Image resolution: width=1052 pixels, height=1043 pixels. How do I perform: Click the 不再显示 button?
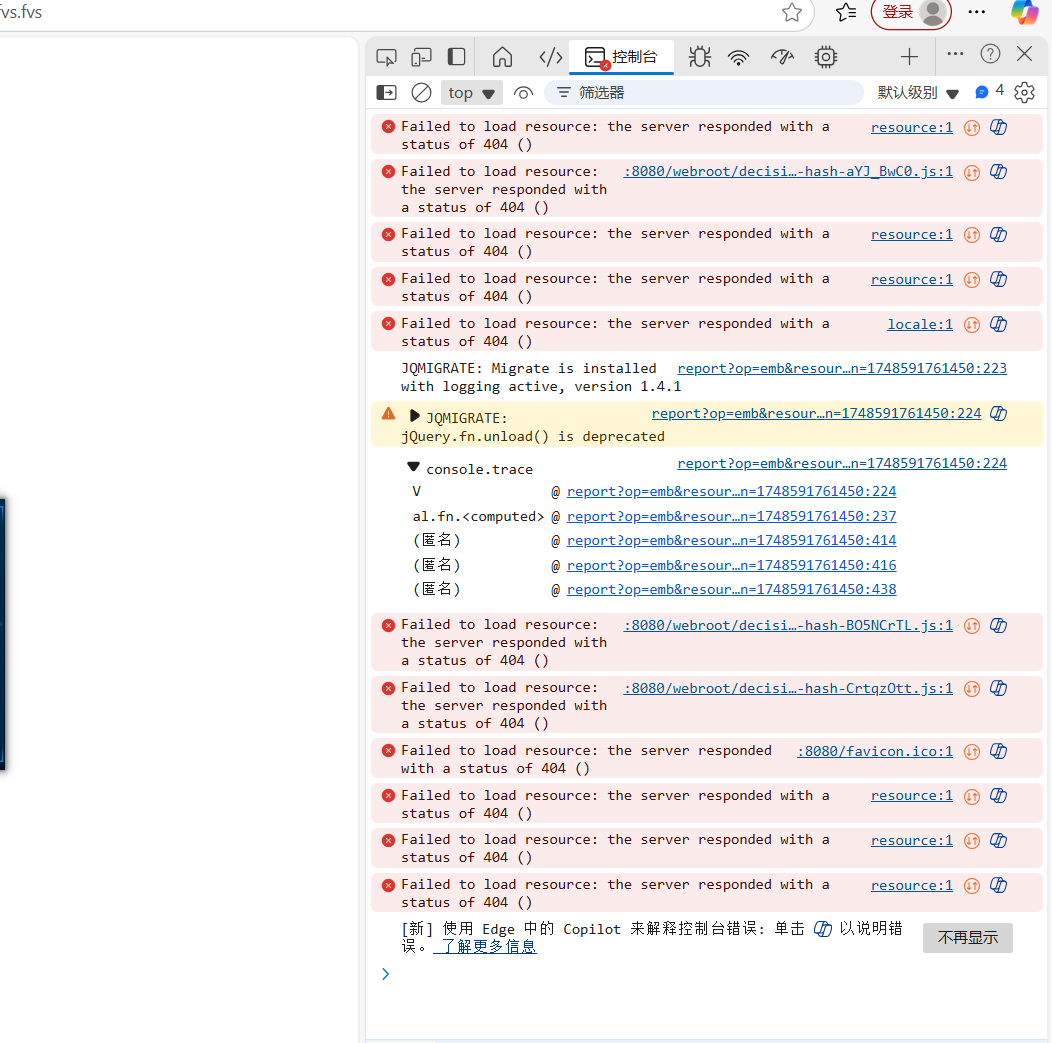point(967,938)
